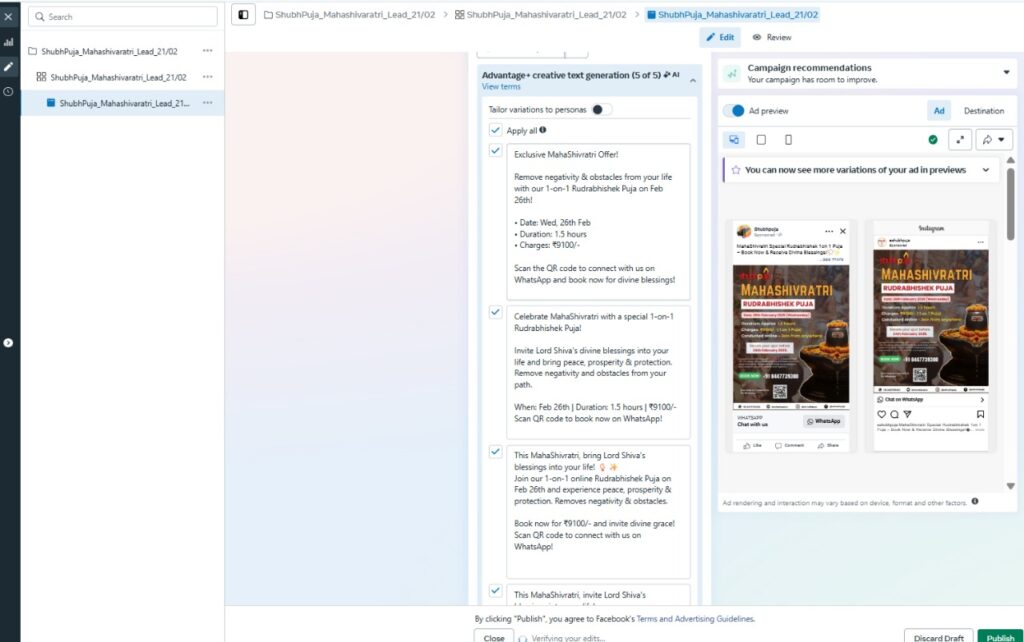Go to the ad set breadcrumb
The width and height of the screenshot is (1024, 642).
coord(541,14)
